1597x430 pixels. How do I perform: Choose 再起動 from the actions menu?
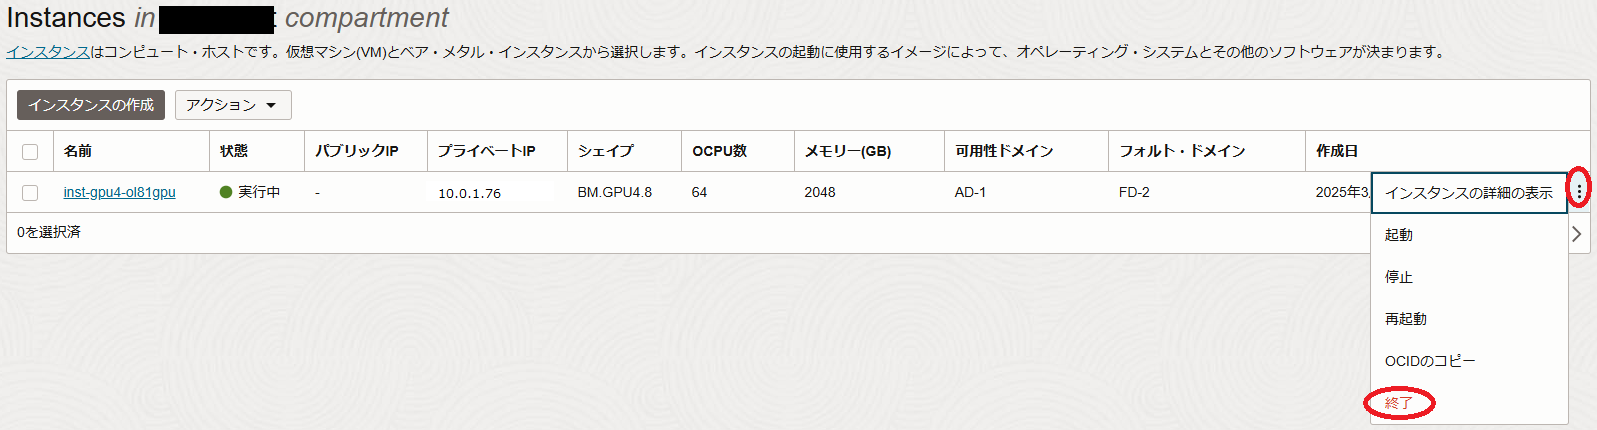tap(1406, 319)
